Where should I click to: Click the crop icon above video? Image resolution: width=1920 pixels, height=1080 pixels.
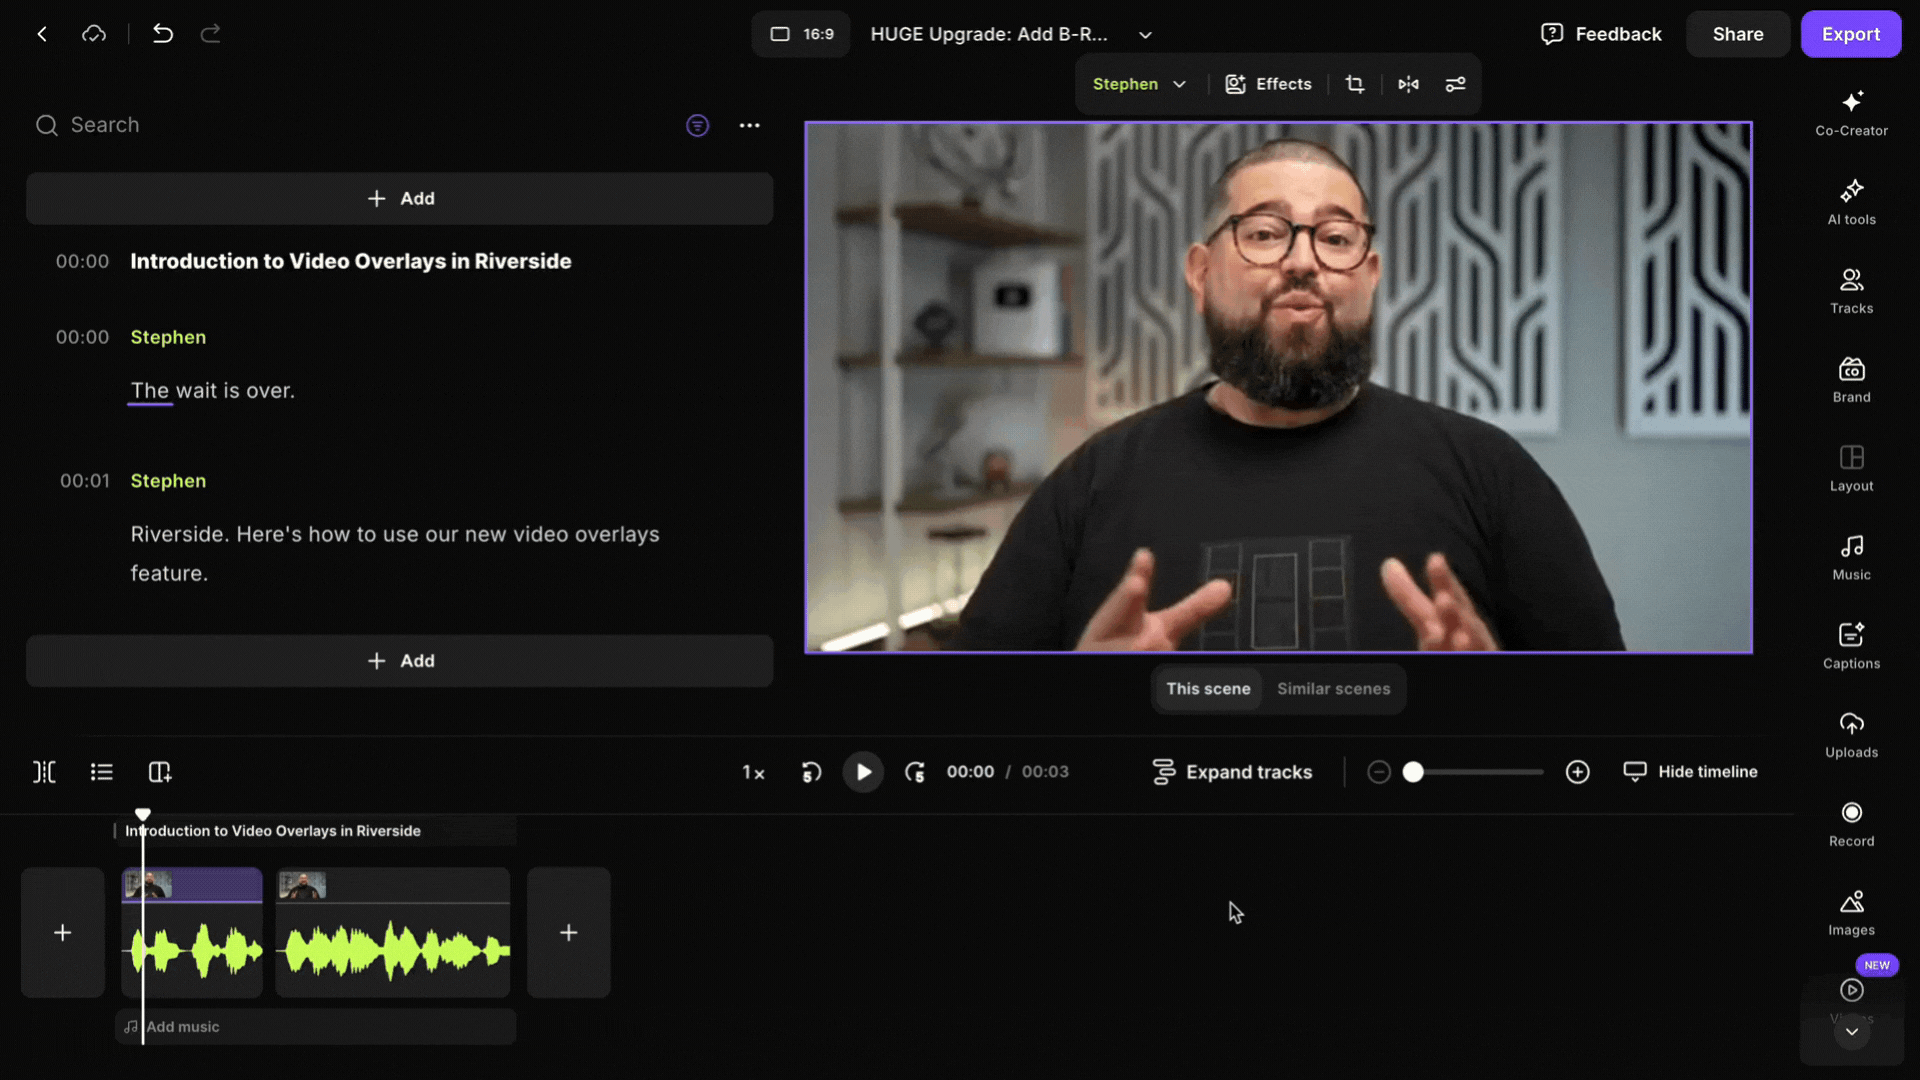pos(1355,84)
